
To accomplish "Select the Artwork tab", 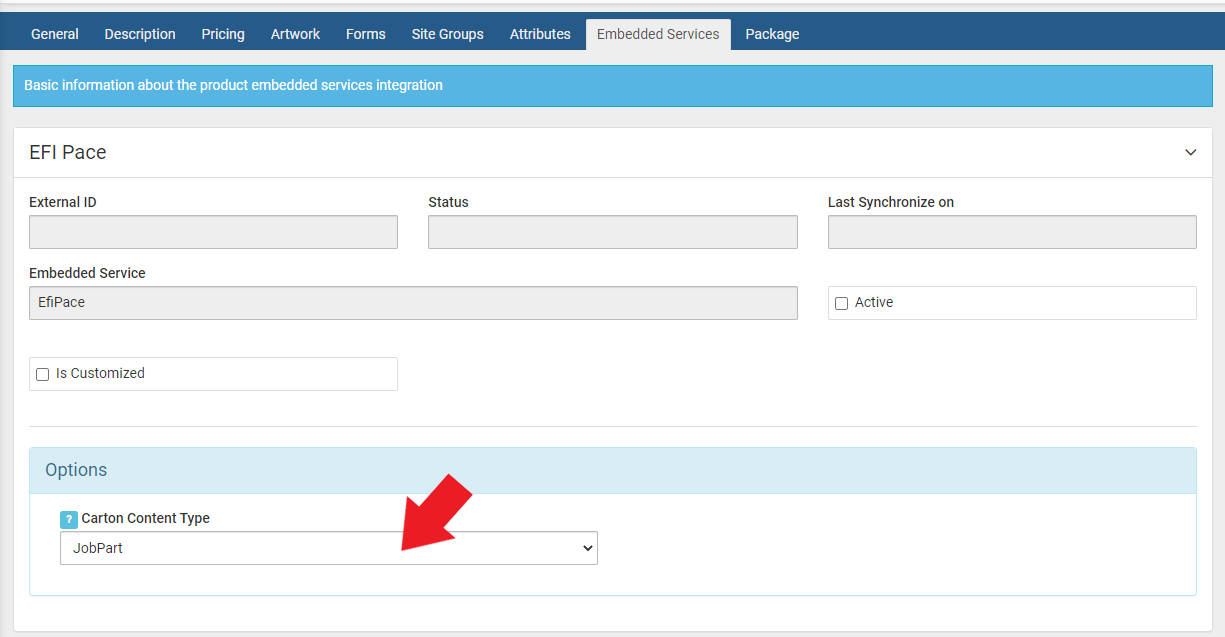I will [x=295, y=34].
